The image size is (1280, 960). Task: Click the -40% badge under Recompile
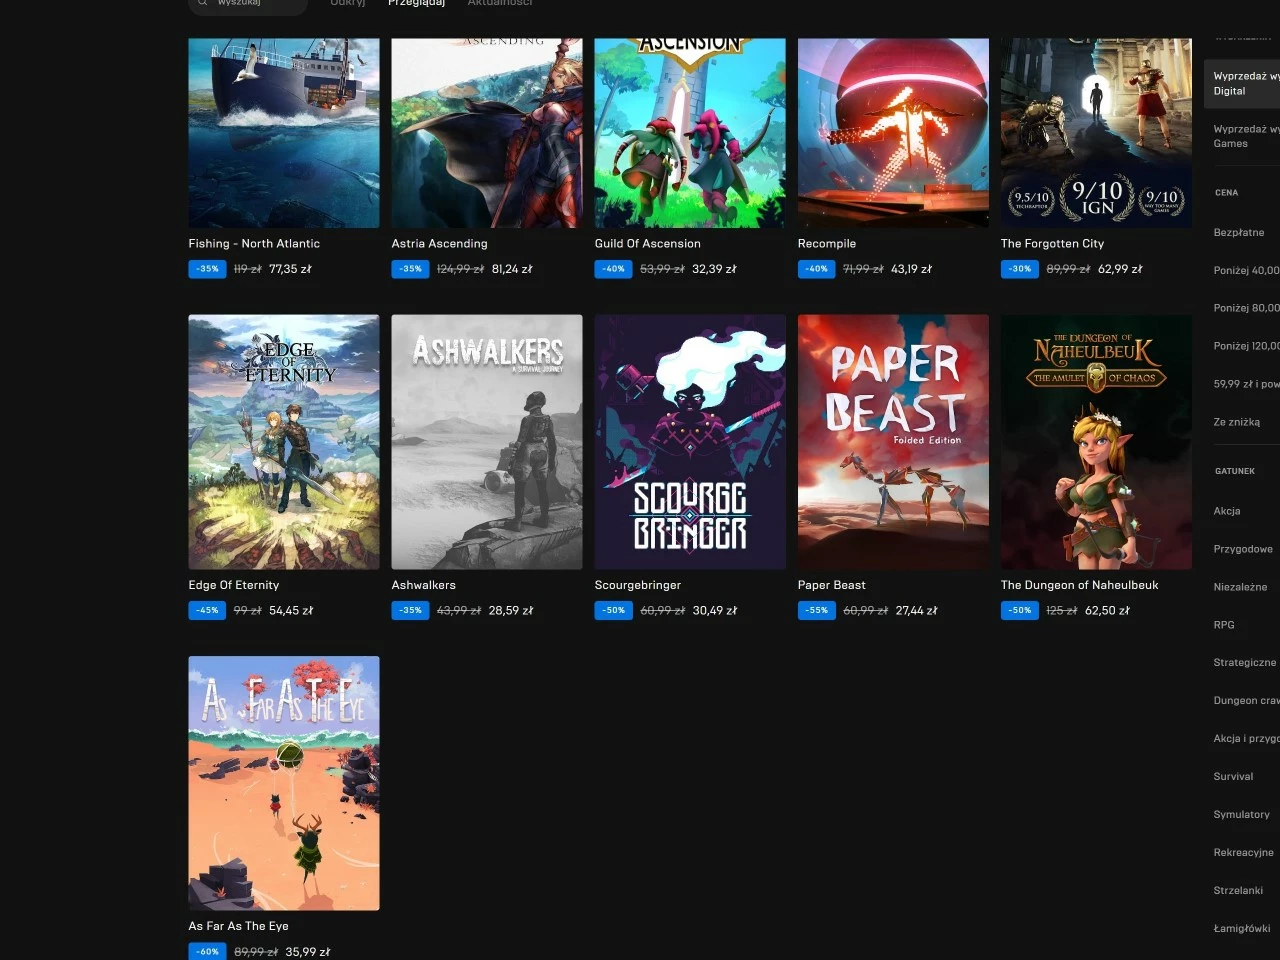[x=816, y=269]
